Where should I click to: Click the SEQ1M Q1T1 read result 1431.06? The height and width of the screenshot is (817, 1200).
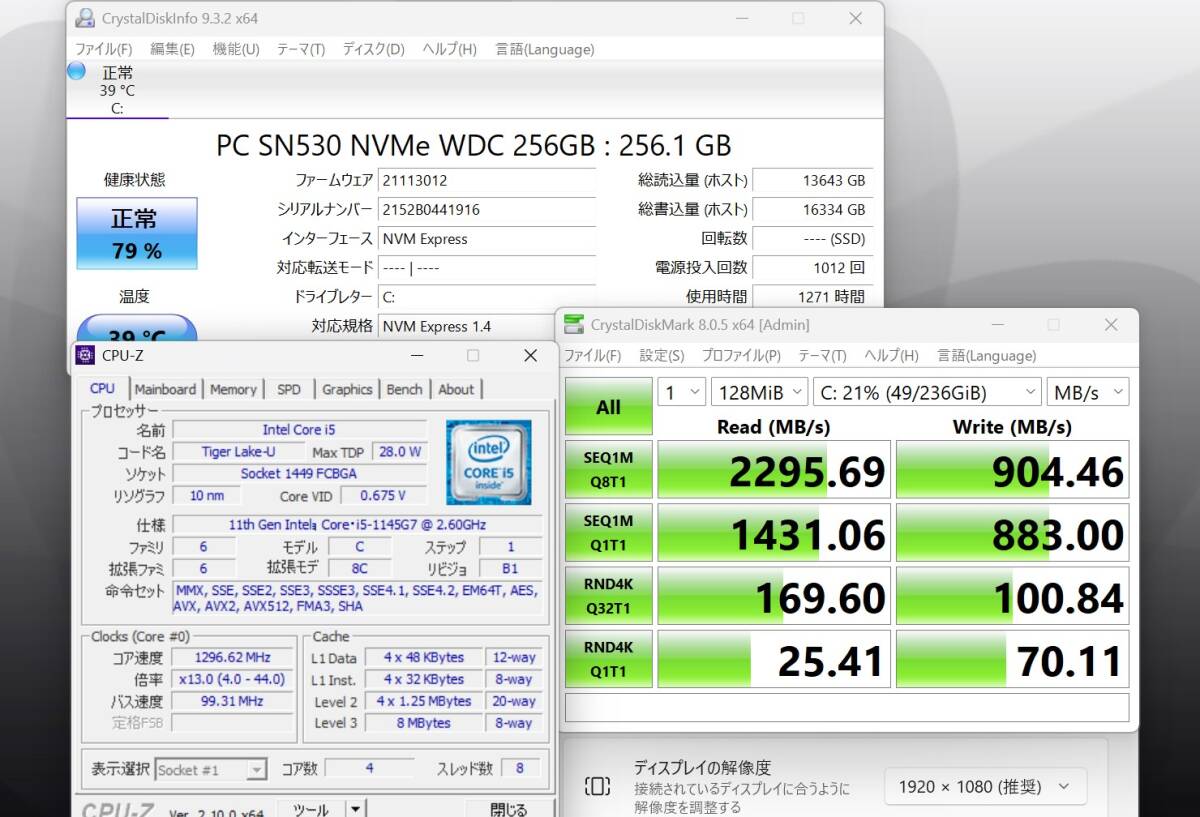773,533
